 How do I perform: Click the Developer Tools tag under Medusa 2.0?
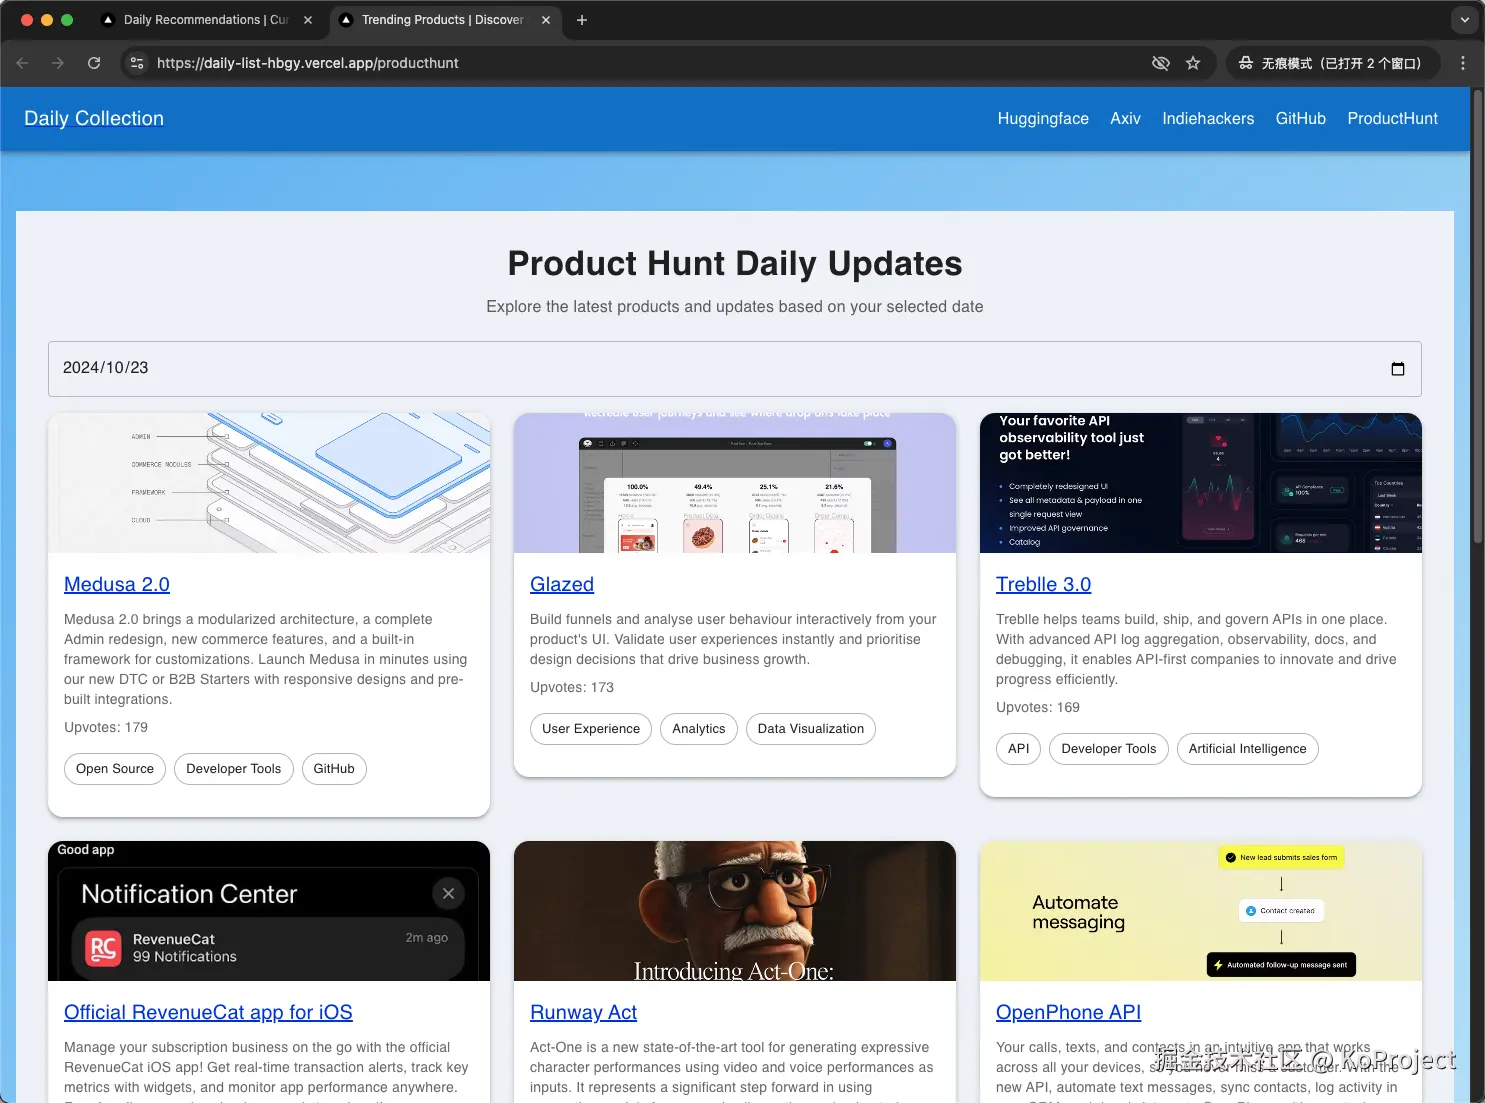(x=234, y=769)
